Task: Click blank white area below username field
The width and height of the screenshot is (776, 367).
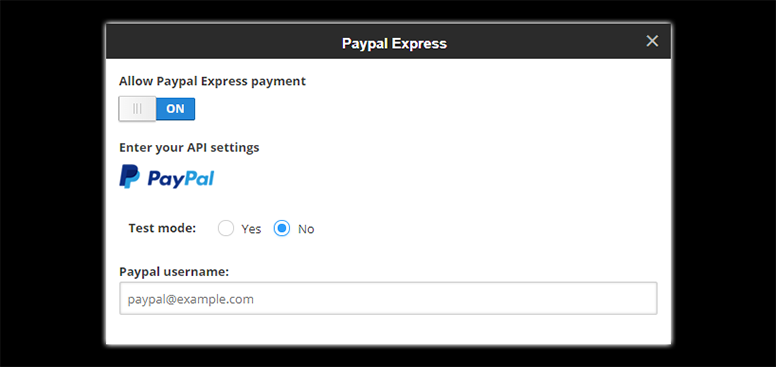Action: (x=388, y=330)
